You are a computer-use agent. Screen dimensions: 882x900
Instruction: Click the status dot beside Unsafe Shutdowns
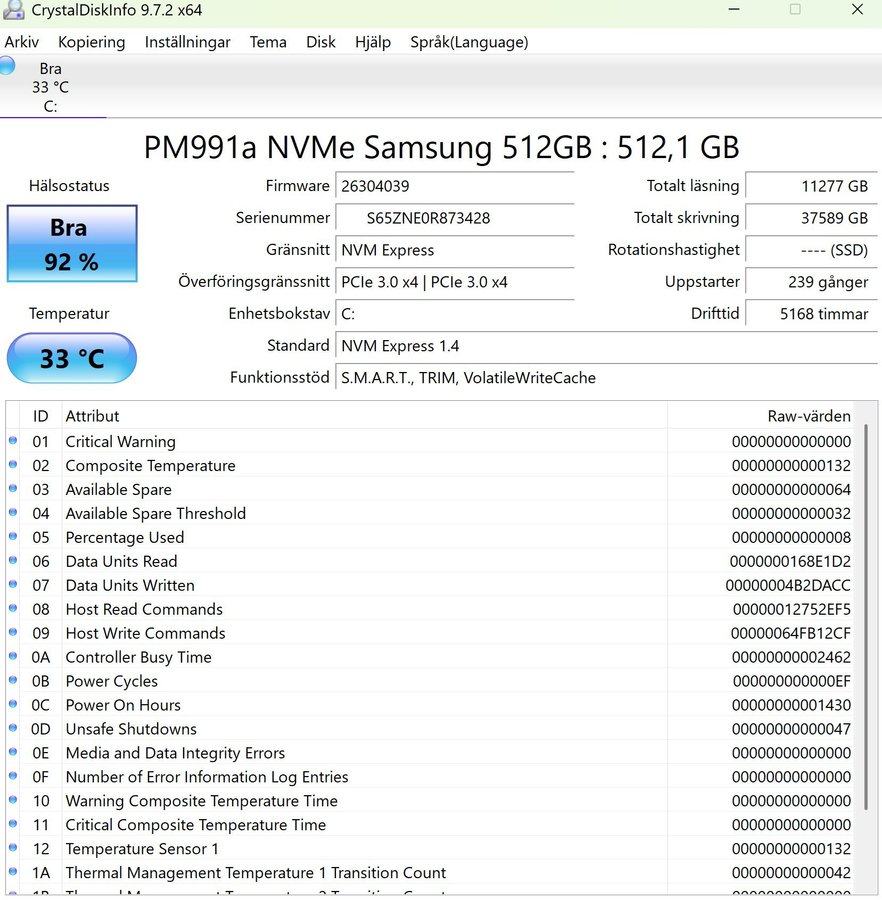point(13,729)
